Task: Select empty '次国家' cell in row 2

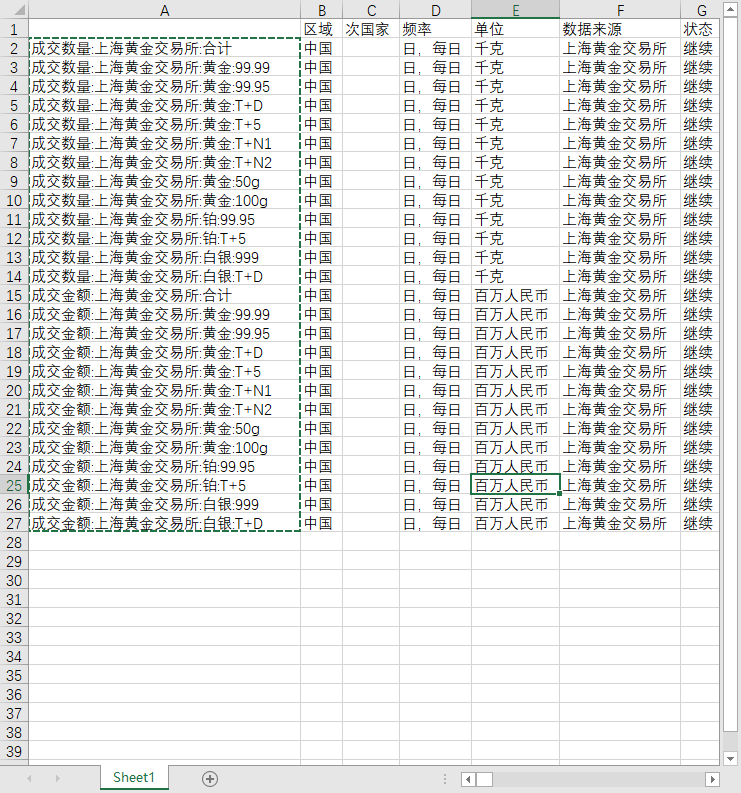Action: [x=371, y=49]
